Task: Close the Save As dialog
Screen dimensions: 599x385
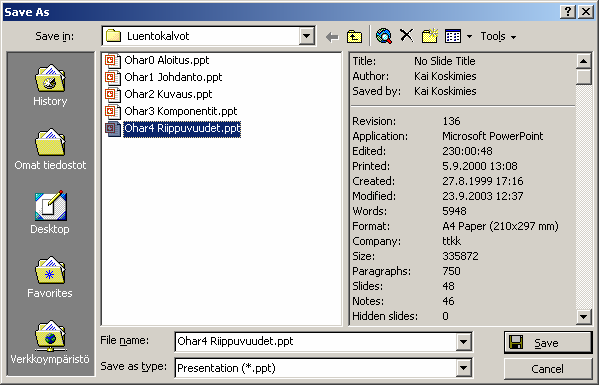Action: click(x=585, y=12)
